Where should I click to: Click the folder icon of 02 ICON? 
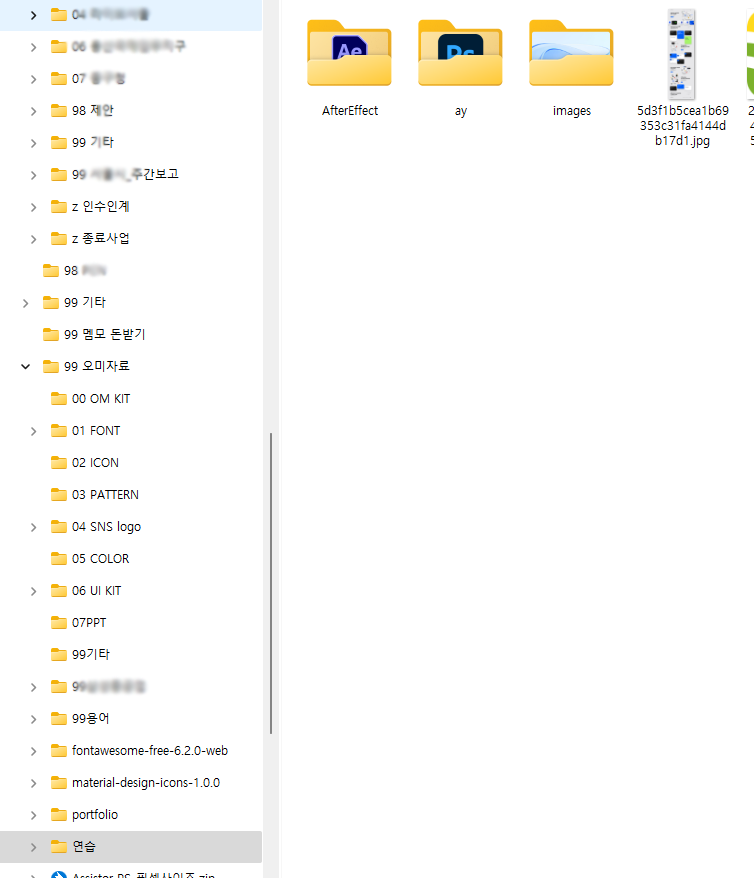[x=59, y=463]
